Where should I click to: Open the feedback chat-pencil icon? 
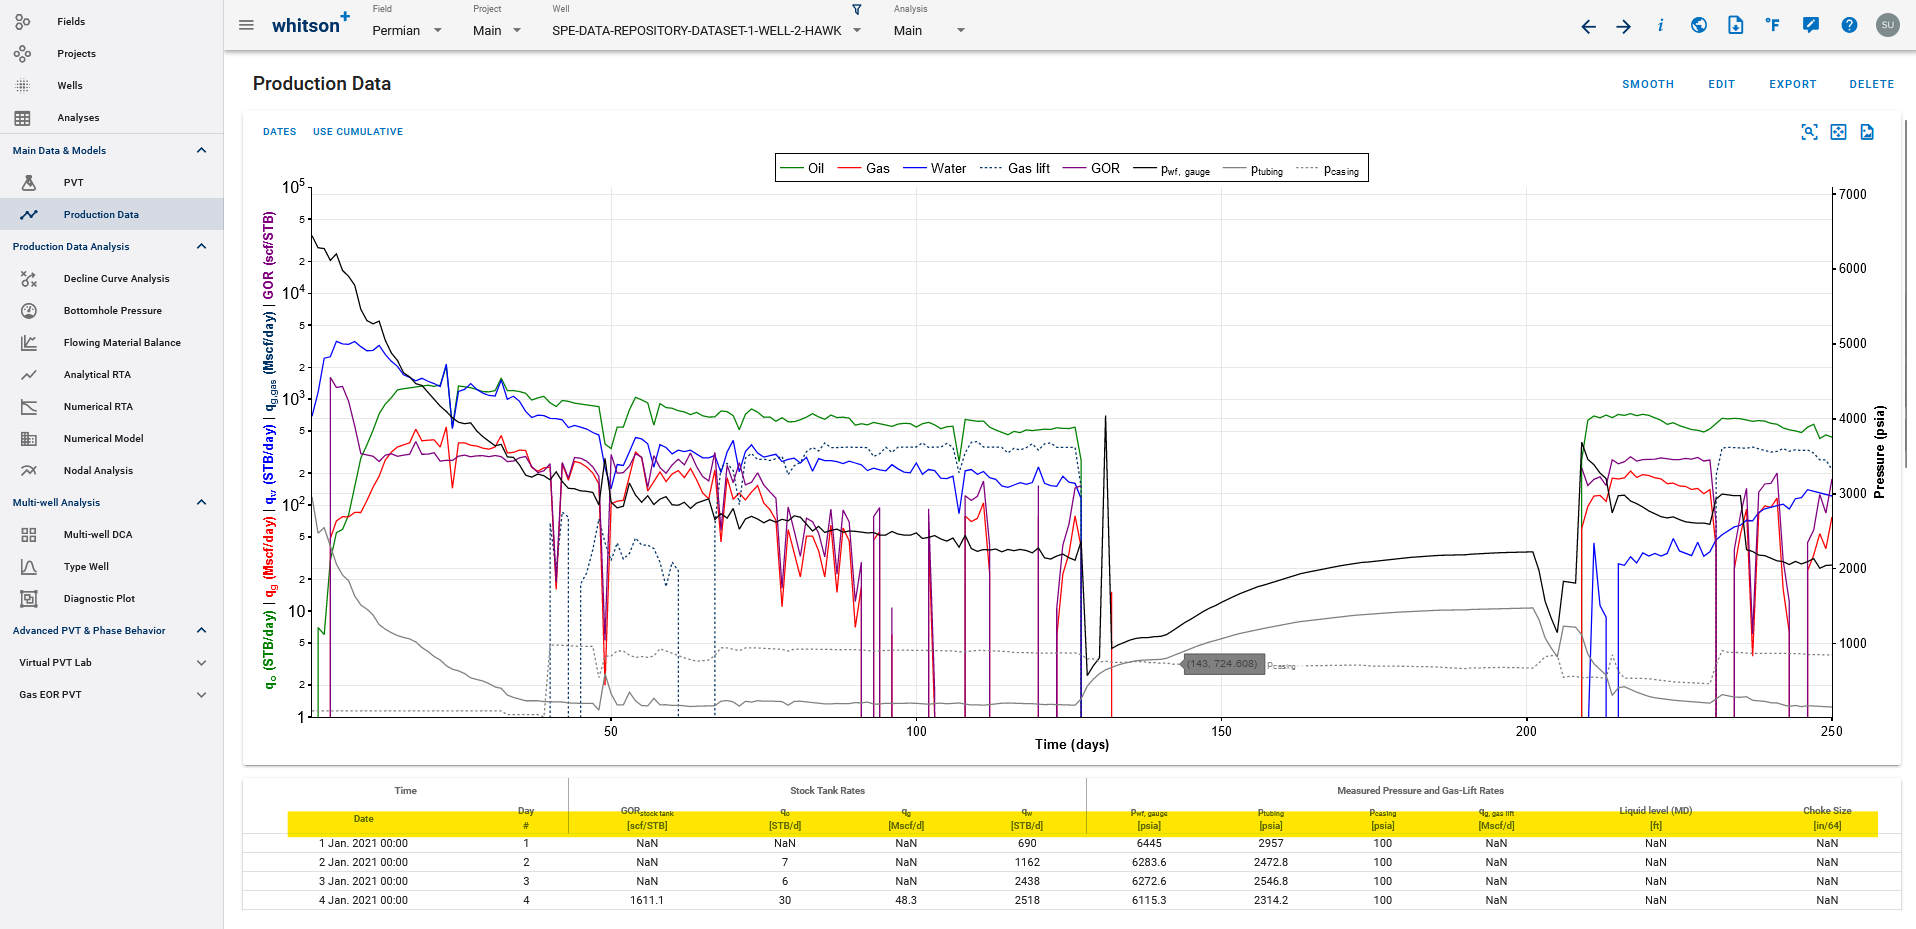(1811, 25)
